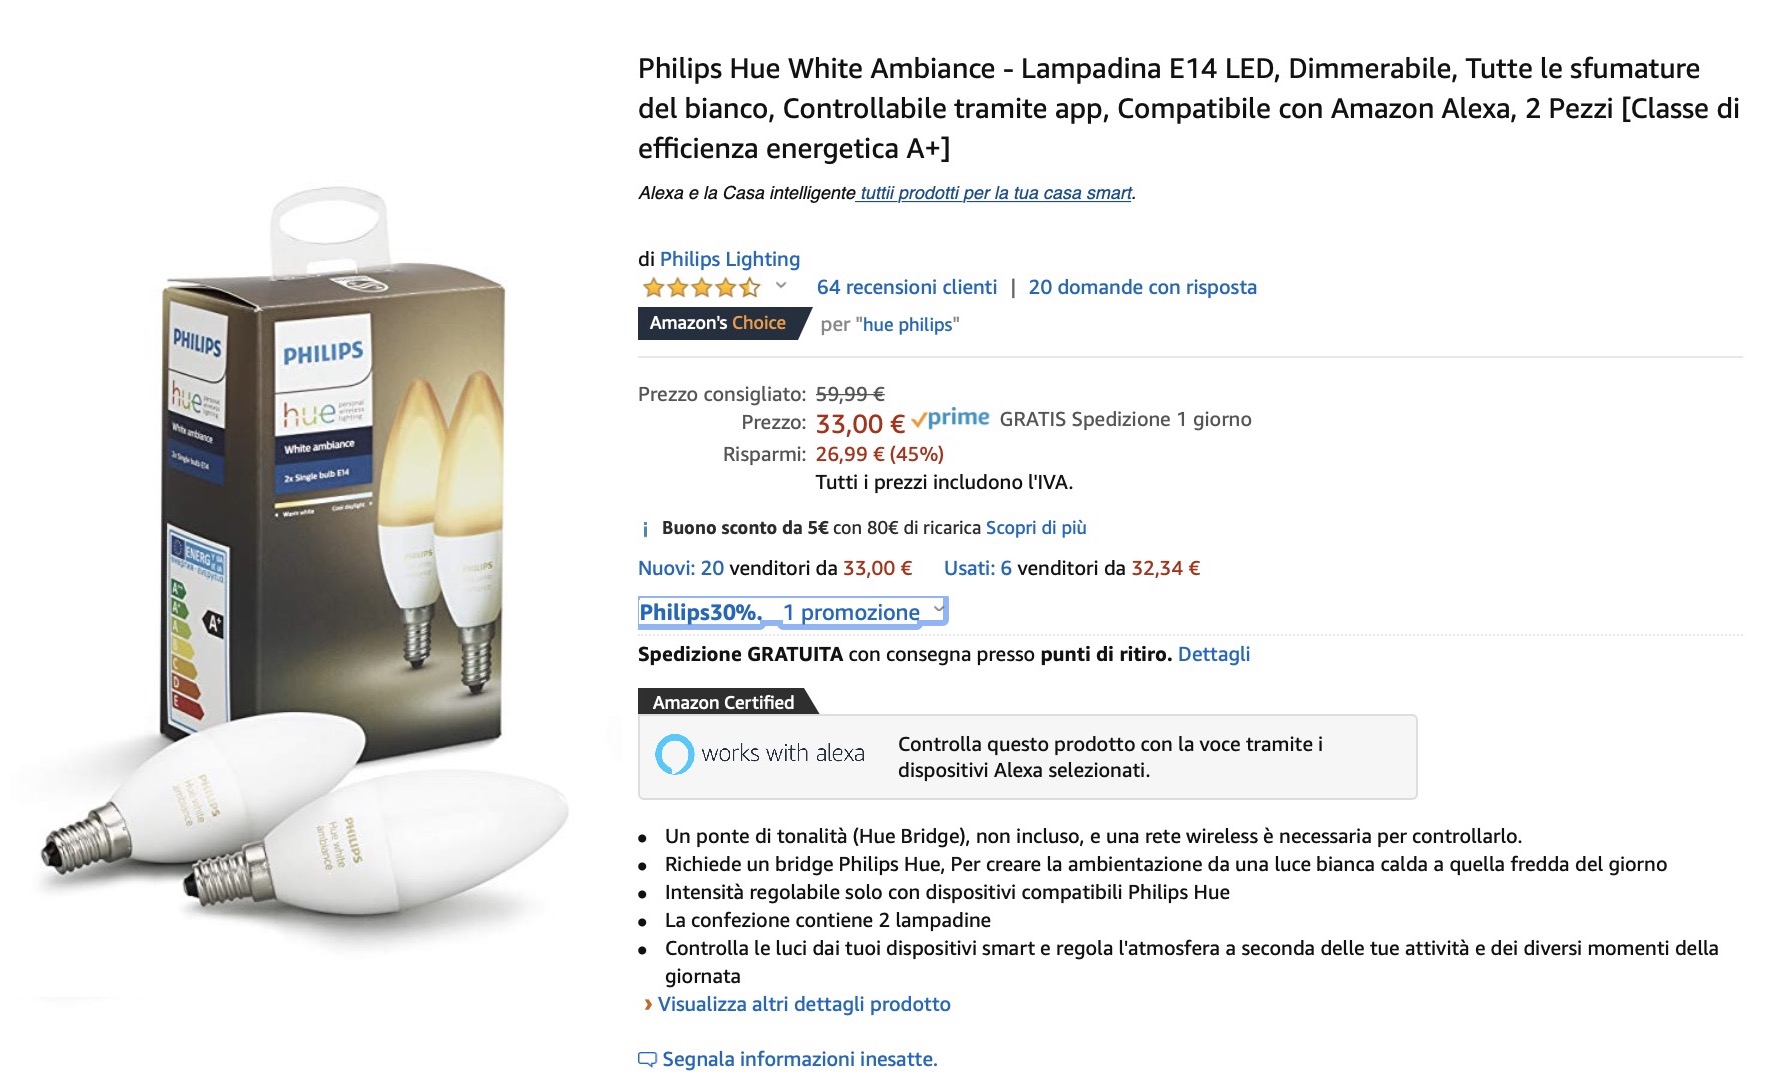
Task: Open Dettagli for free shipping
Action: coord(1213,654)
